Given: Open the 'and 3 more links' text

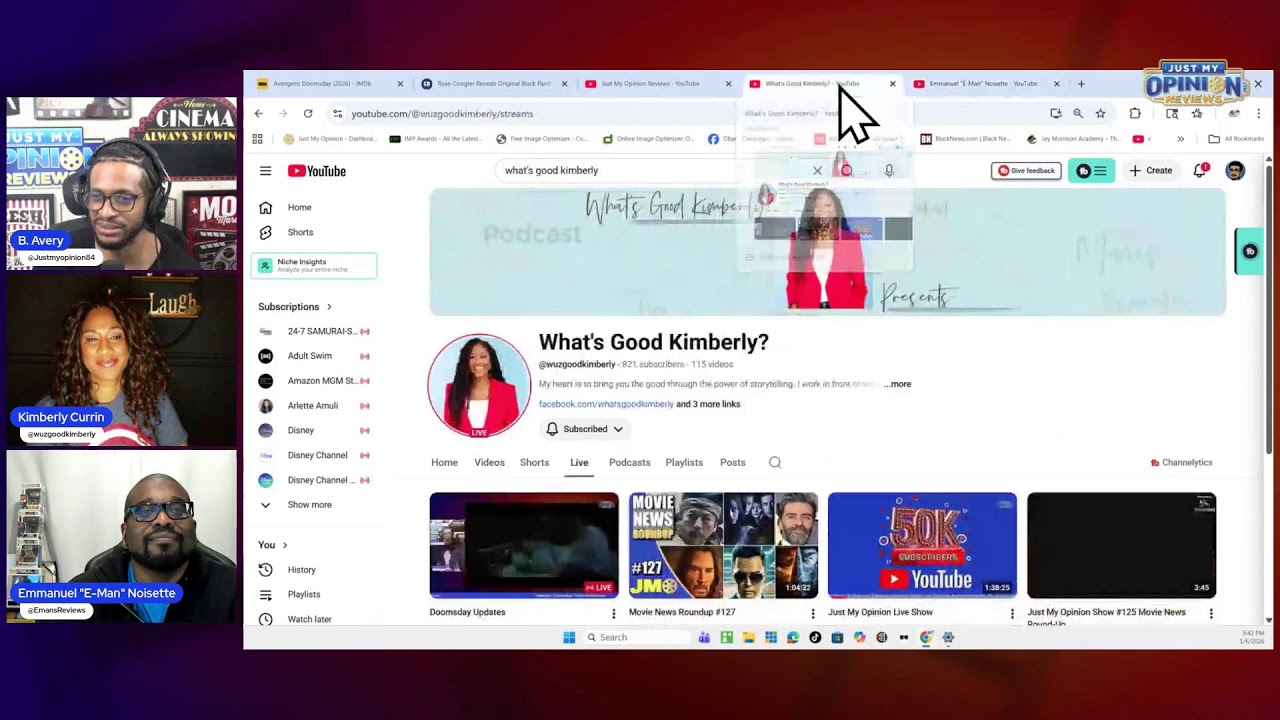Looking at the screenshot, I should [708, 404].
